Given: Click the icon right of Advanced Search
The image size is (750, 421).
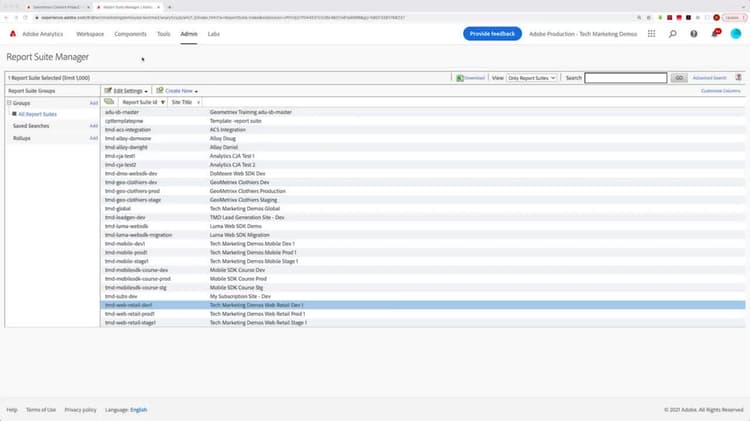Looking at the screenshot, I should coord(739,78).
